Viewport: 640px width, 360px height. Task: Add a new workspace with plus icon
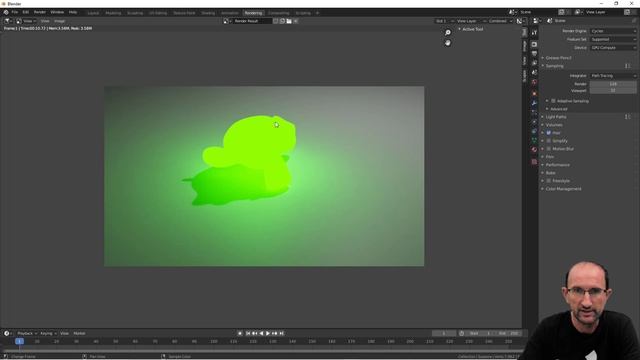coord(318,13)
